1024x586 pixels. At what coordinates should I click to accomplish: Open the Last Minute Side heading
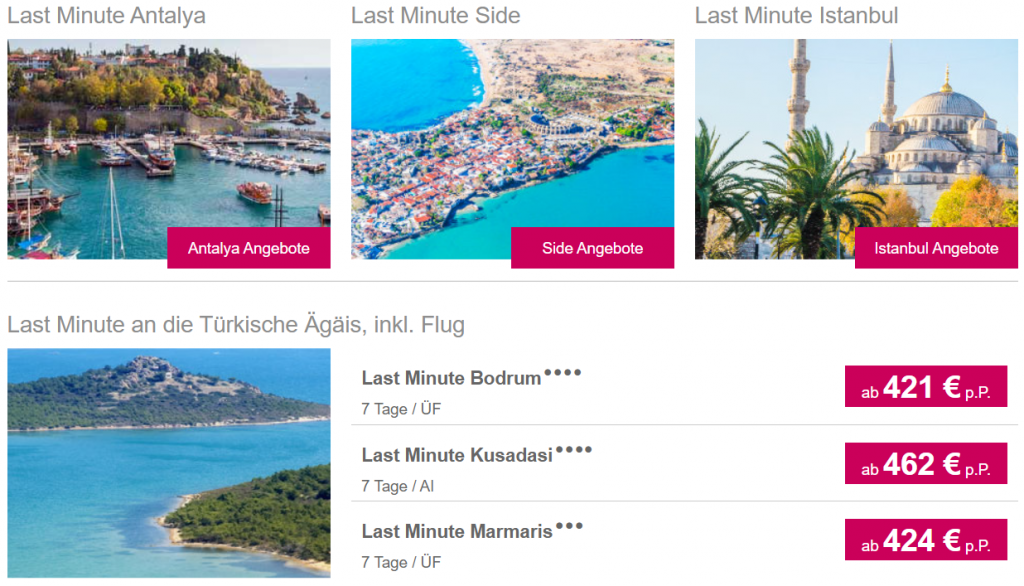point(435,16)
